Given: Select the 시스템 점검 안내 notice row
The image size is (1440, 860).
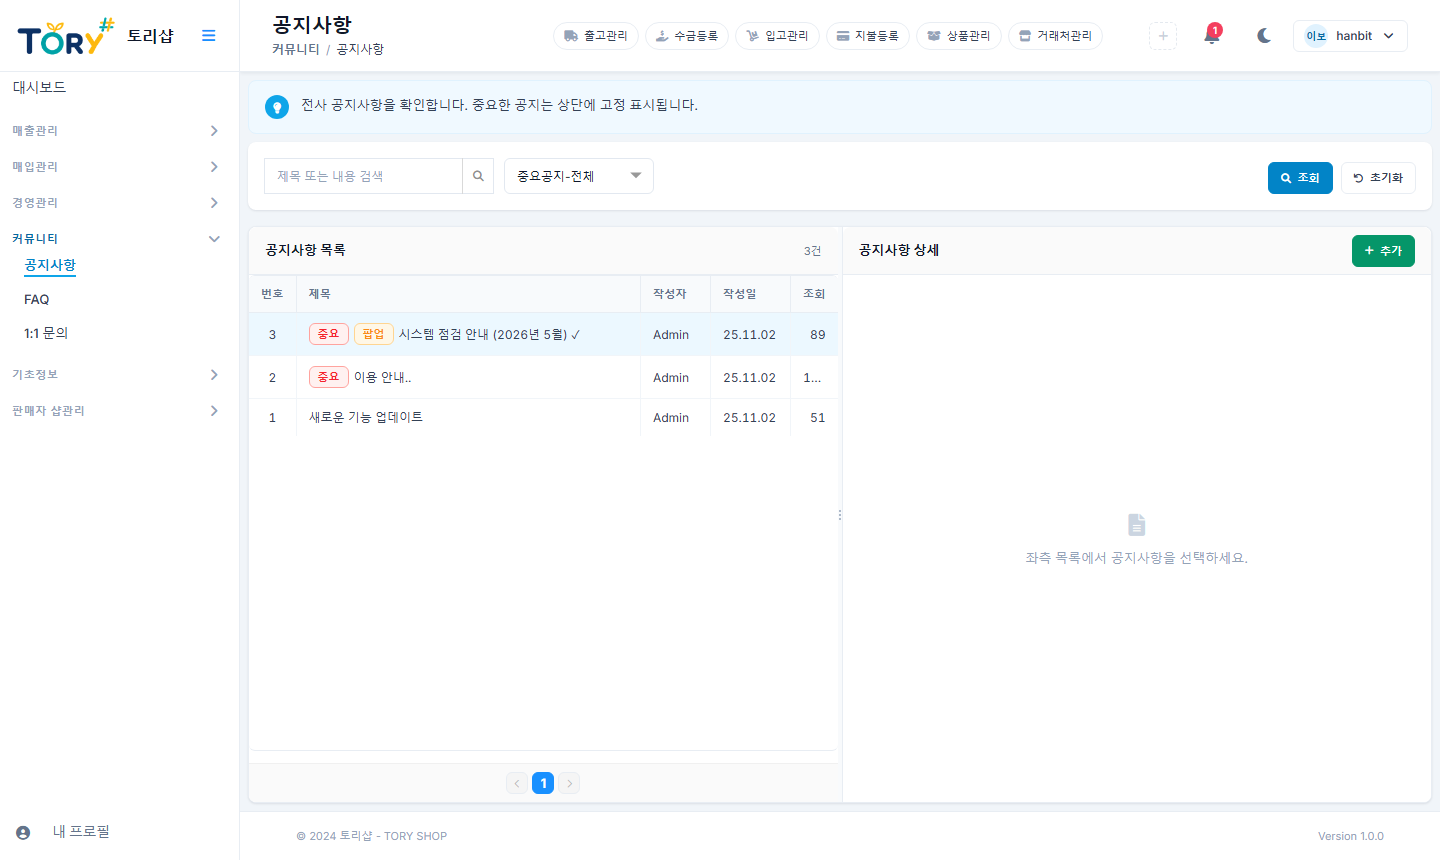Looking at the screenshot, I should pos(544,335).
